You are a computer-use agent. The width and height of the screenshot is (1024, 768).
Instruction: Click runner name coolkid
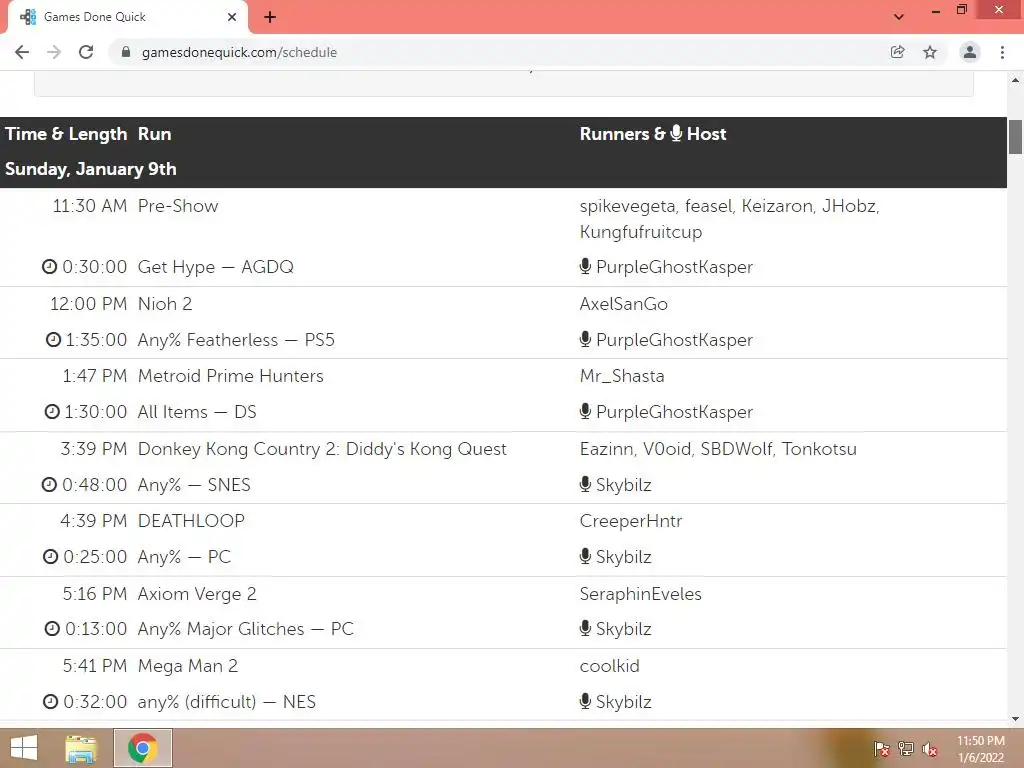609,665
